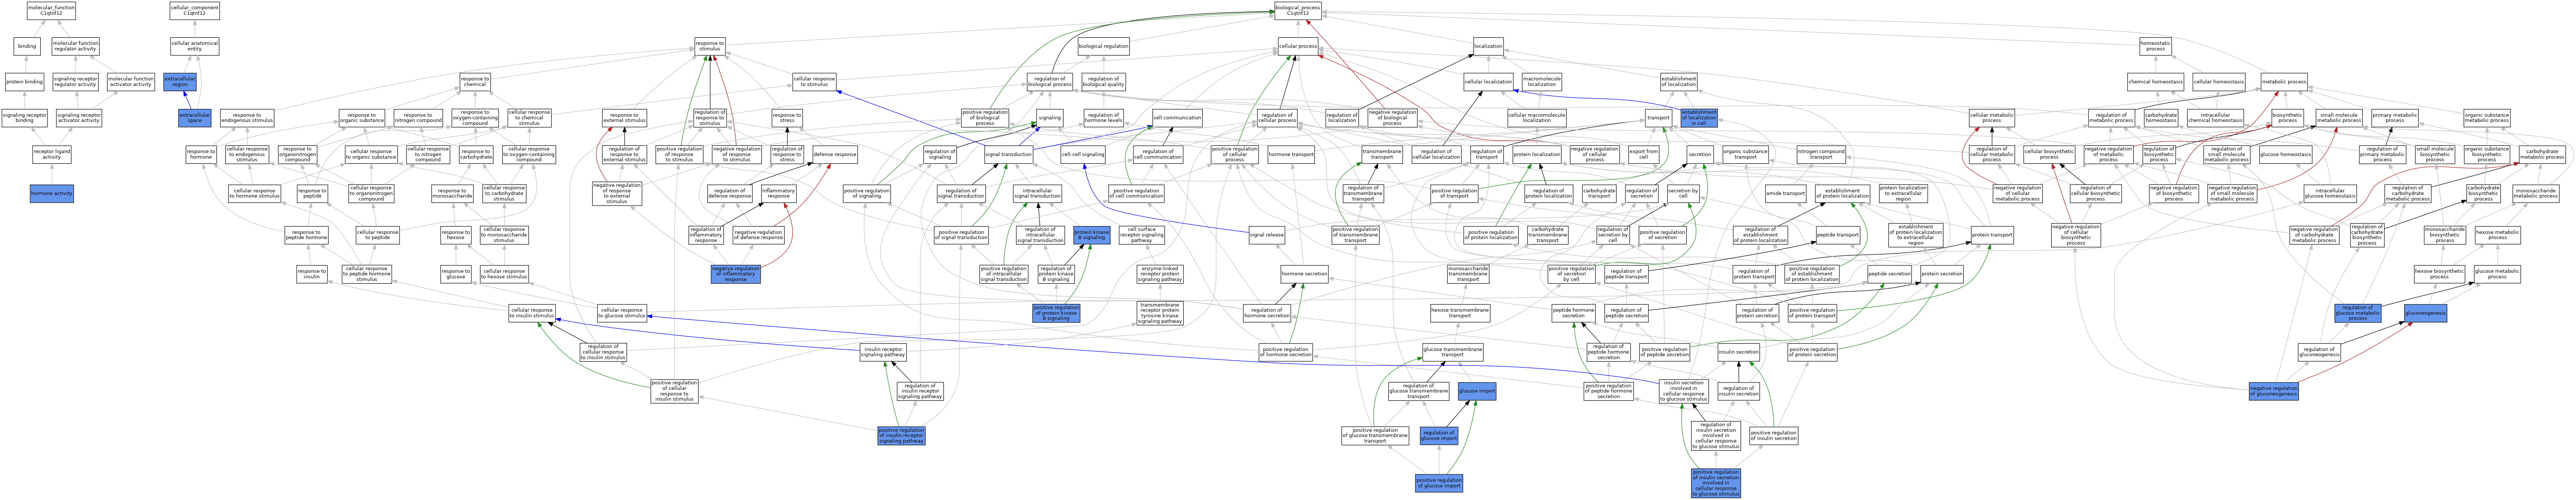Image resolution: width=2576 pixels, height=500 pixels.
Task: Click the 'localization' node
Action: (1488, 46)
